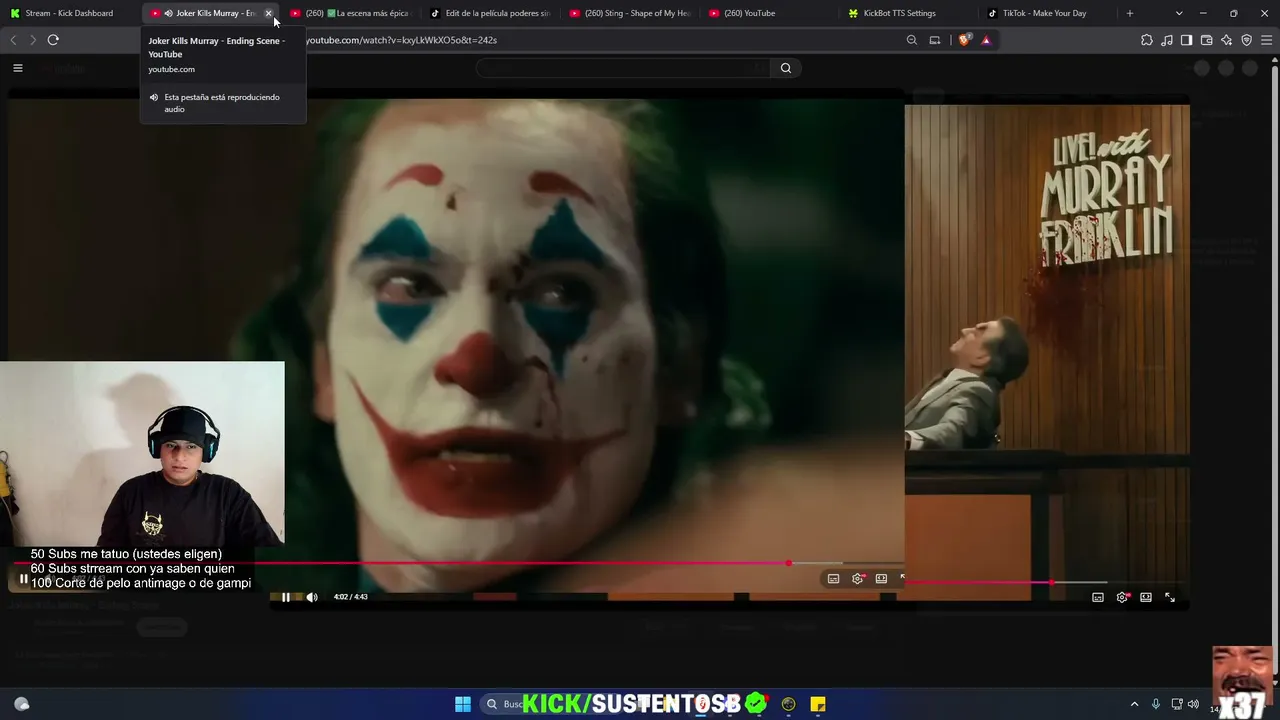The image size is (1280, 720).
Task: Mute the video with the player speaker icon
Action: (312, 597)
